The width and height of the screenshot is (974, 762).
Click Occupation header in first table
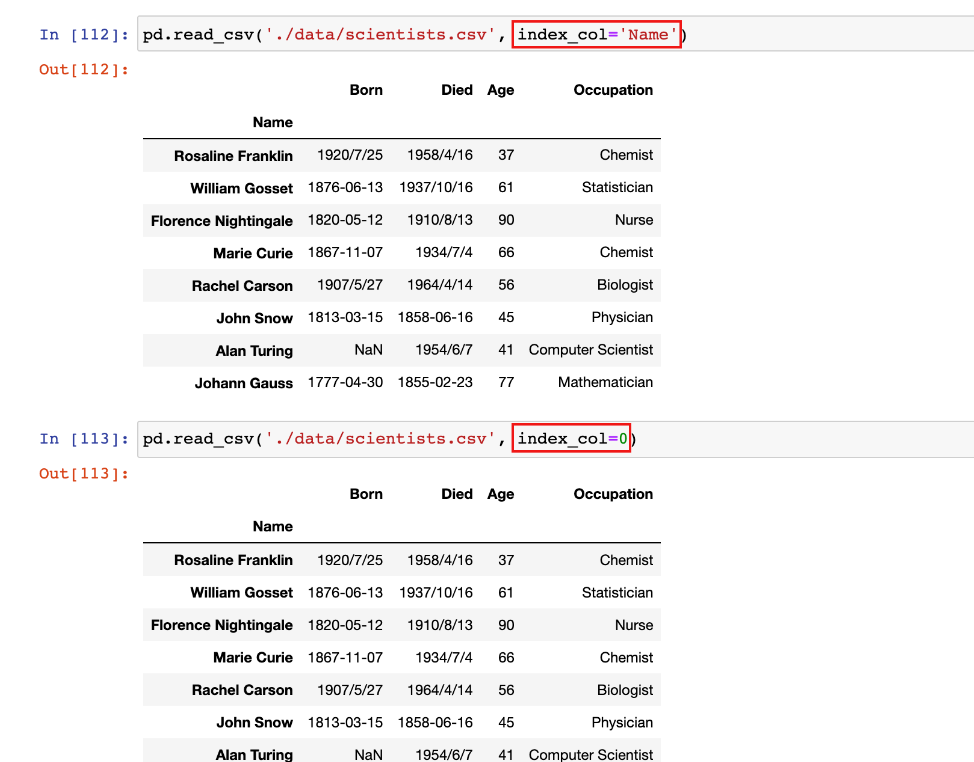click(x=613, y=90)
